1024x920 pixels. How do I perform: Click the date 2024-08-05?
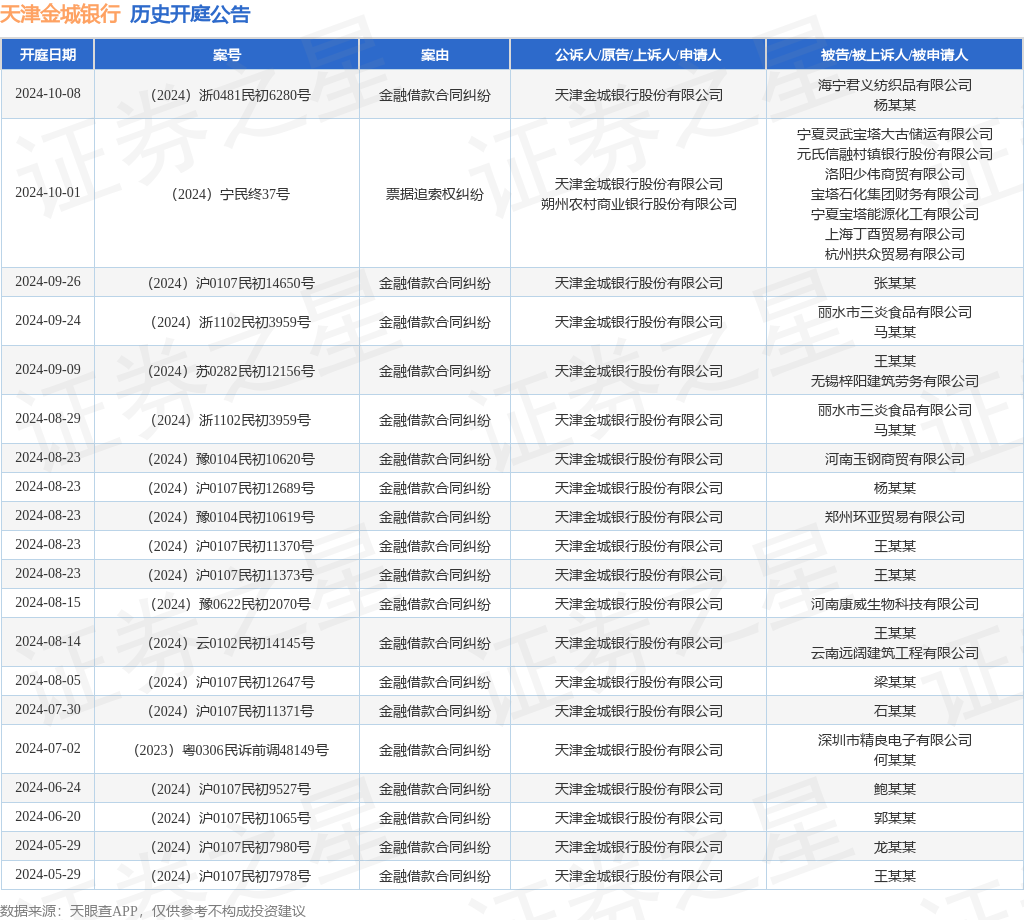(x=48, y=681)
